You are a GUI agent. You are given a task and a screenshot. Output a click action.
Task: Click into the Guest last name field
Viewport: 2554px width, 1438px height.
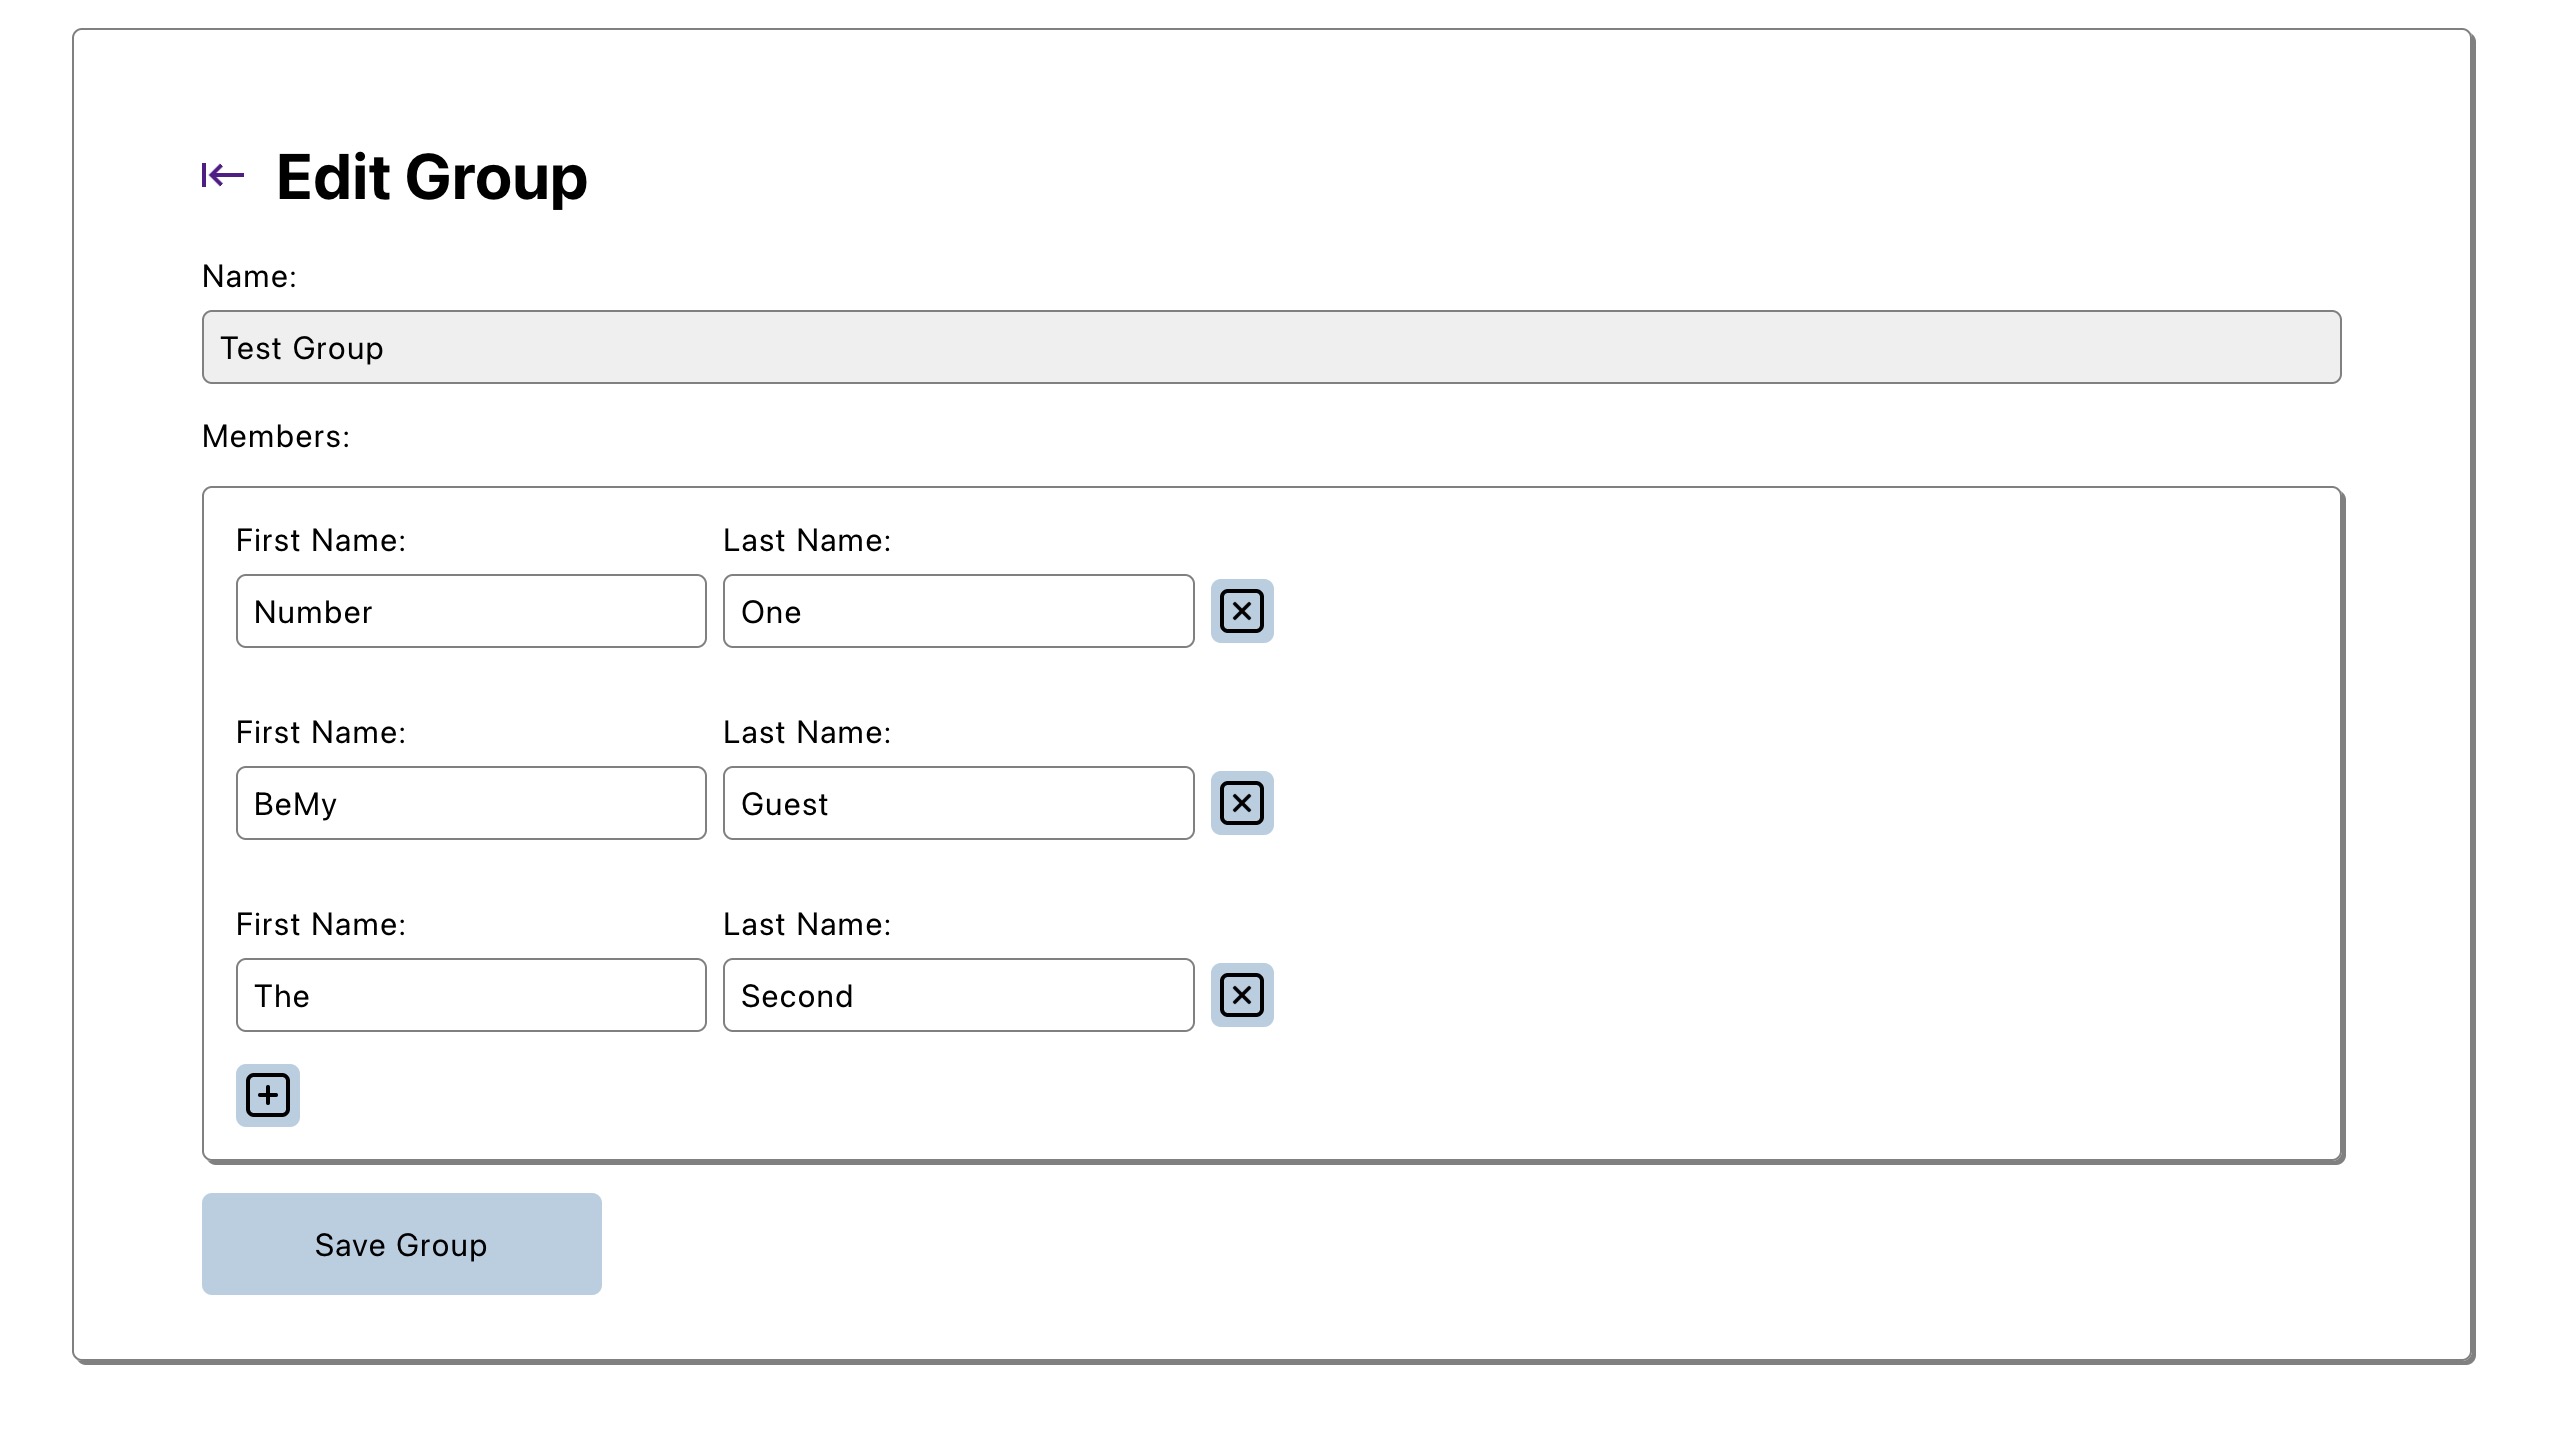click(x=958, y=803)
